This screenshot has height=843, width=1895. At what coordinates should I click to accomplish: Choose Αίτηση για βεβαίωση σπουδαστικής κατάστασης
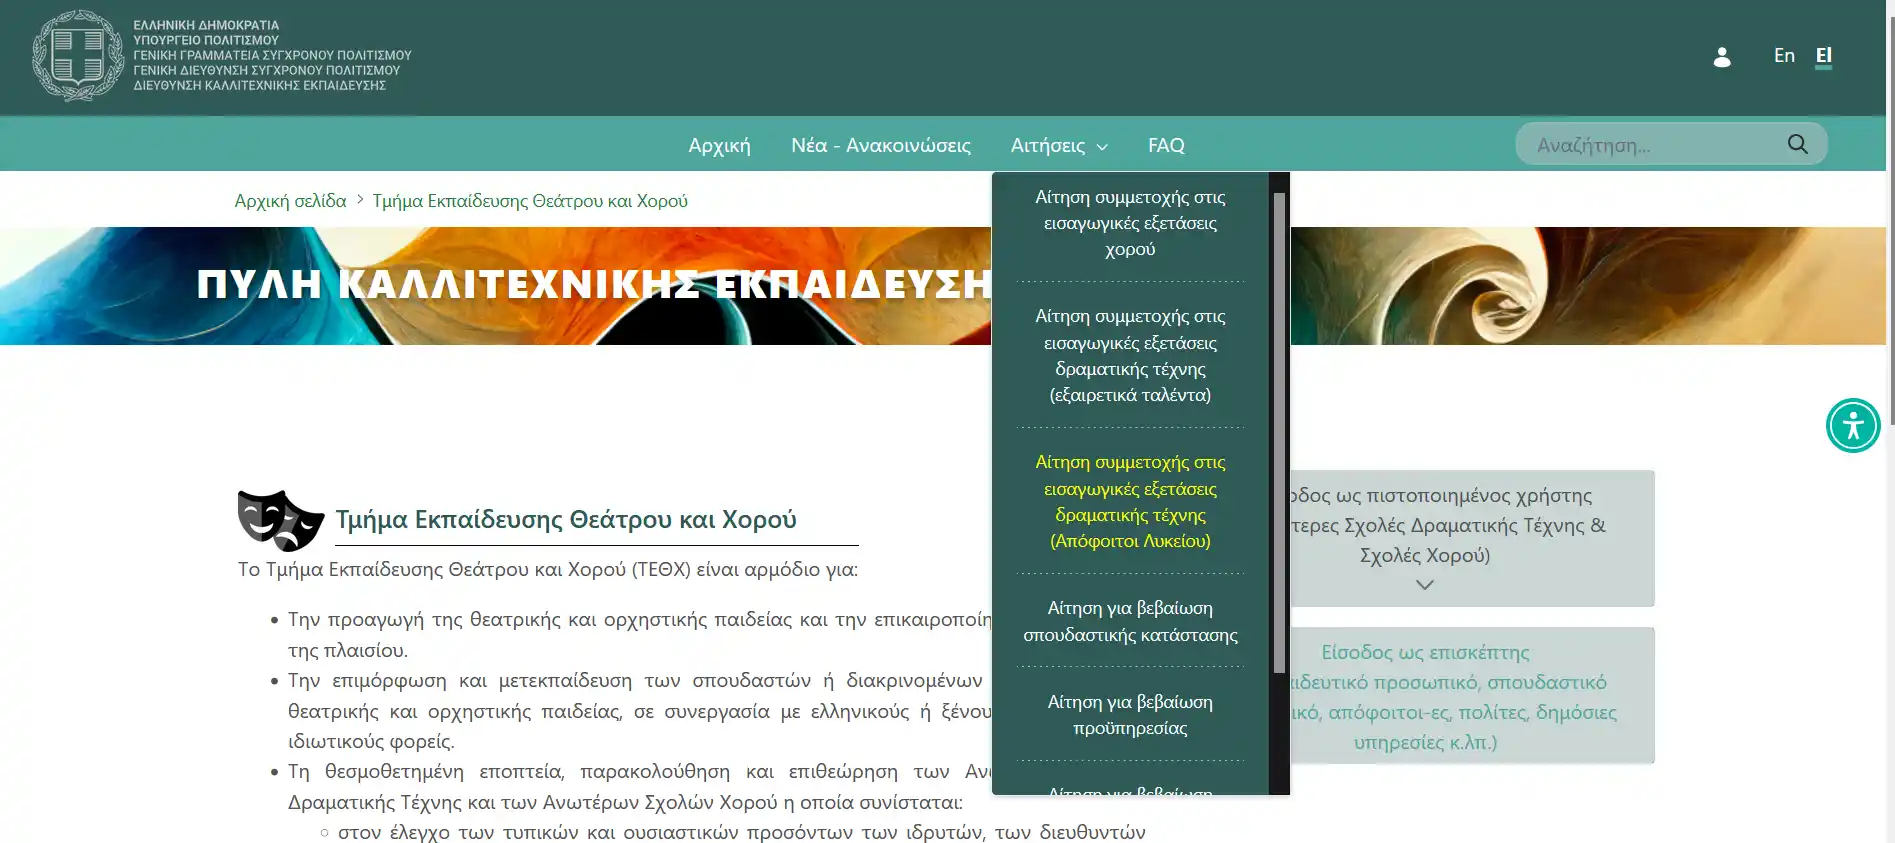point(1130,621)
